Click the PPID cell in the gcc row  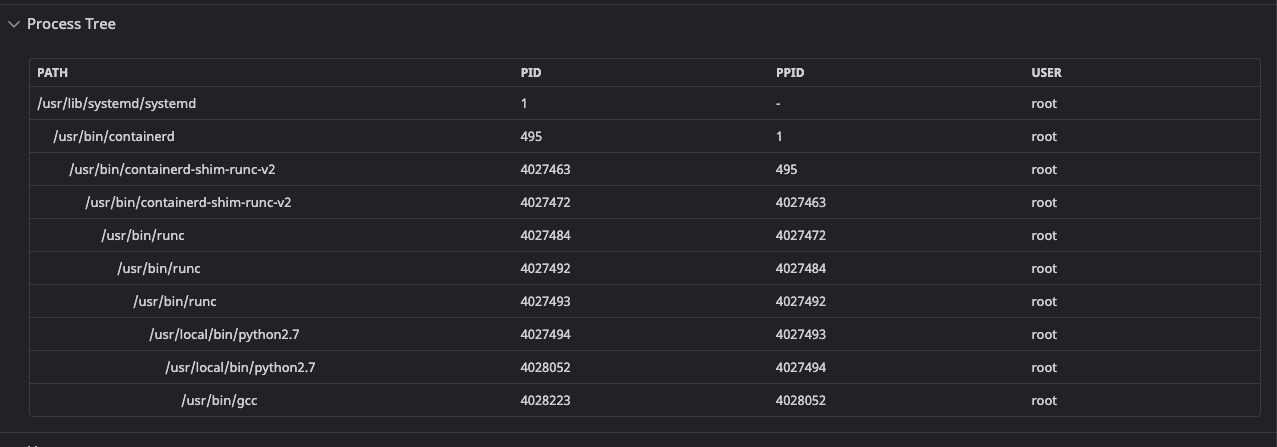click(x=800, y=401)
